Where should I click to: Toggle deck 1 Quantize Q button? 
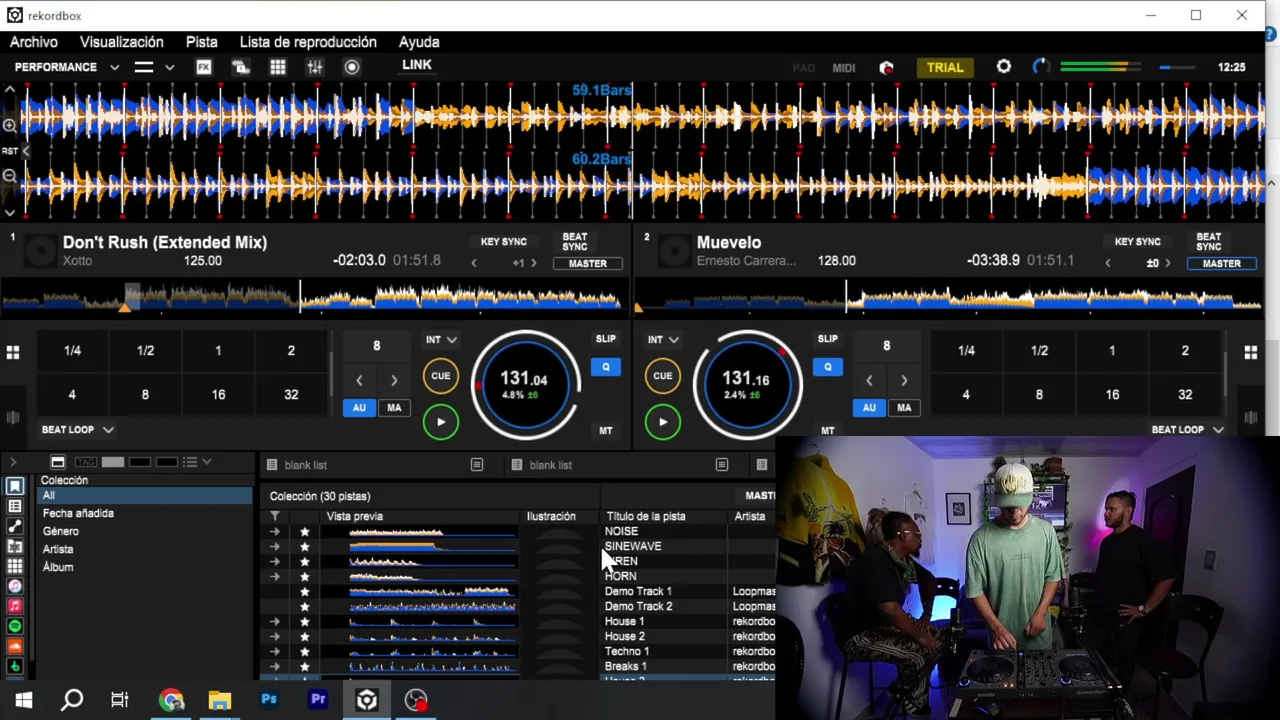(606, 367)
